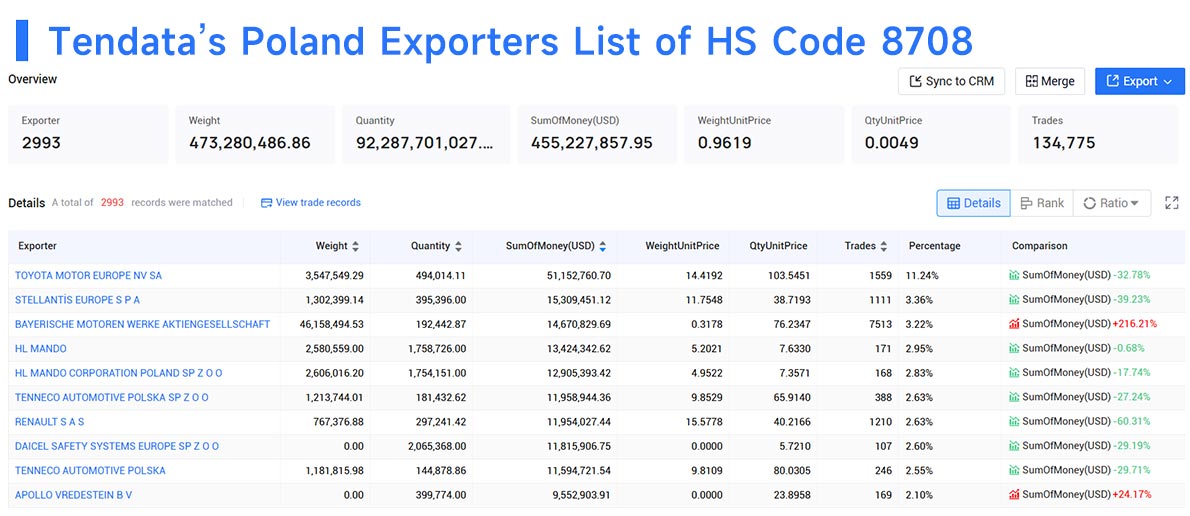The image size is (1190, 516).
Task: Click the 11.24% percentage cell
Action: 922,275
